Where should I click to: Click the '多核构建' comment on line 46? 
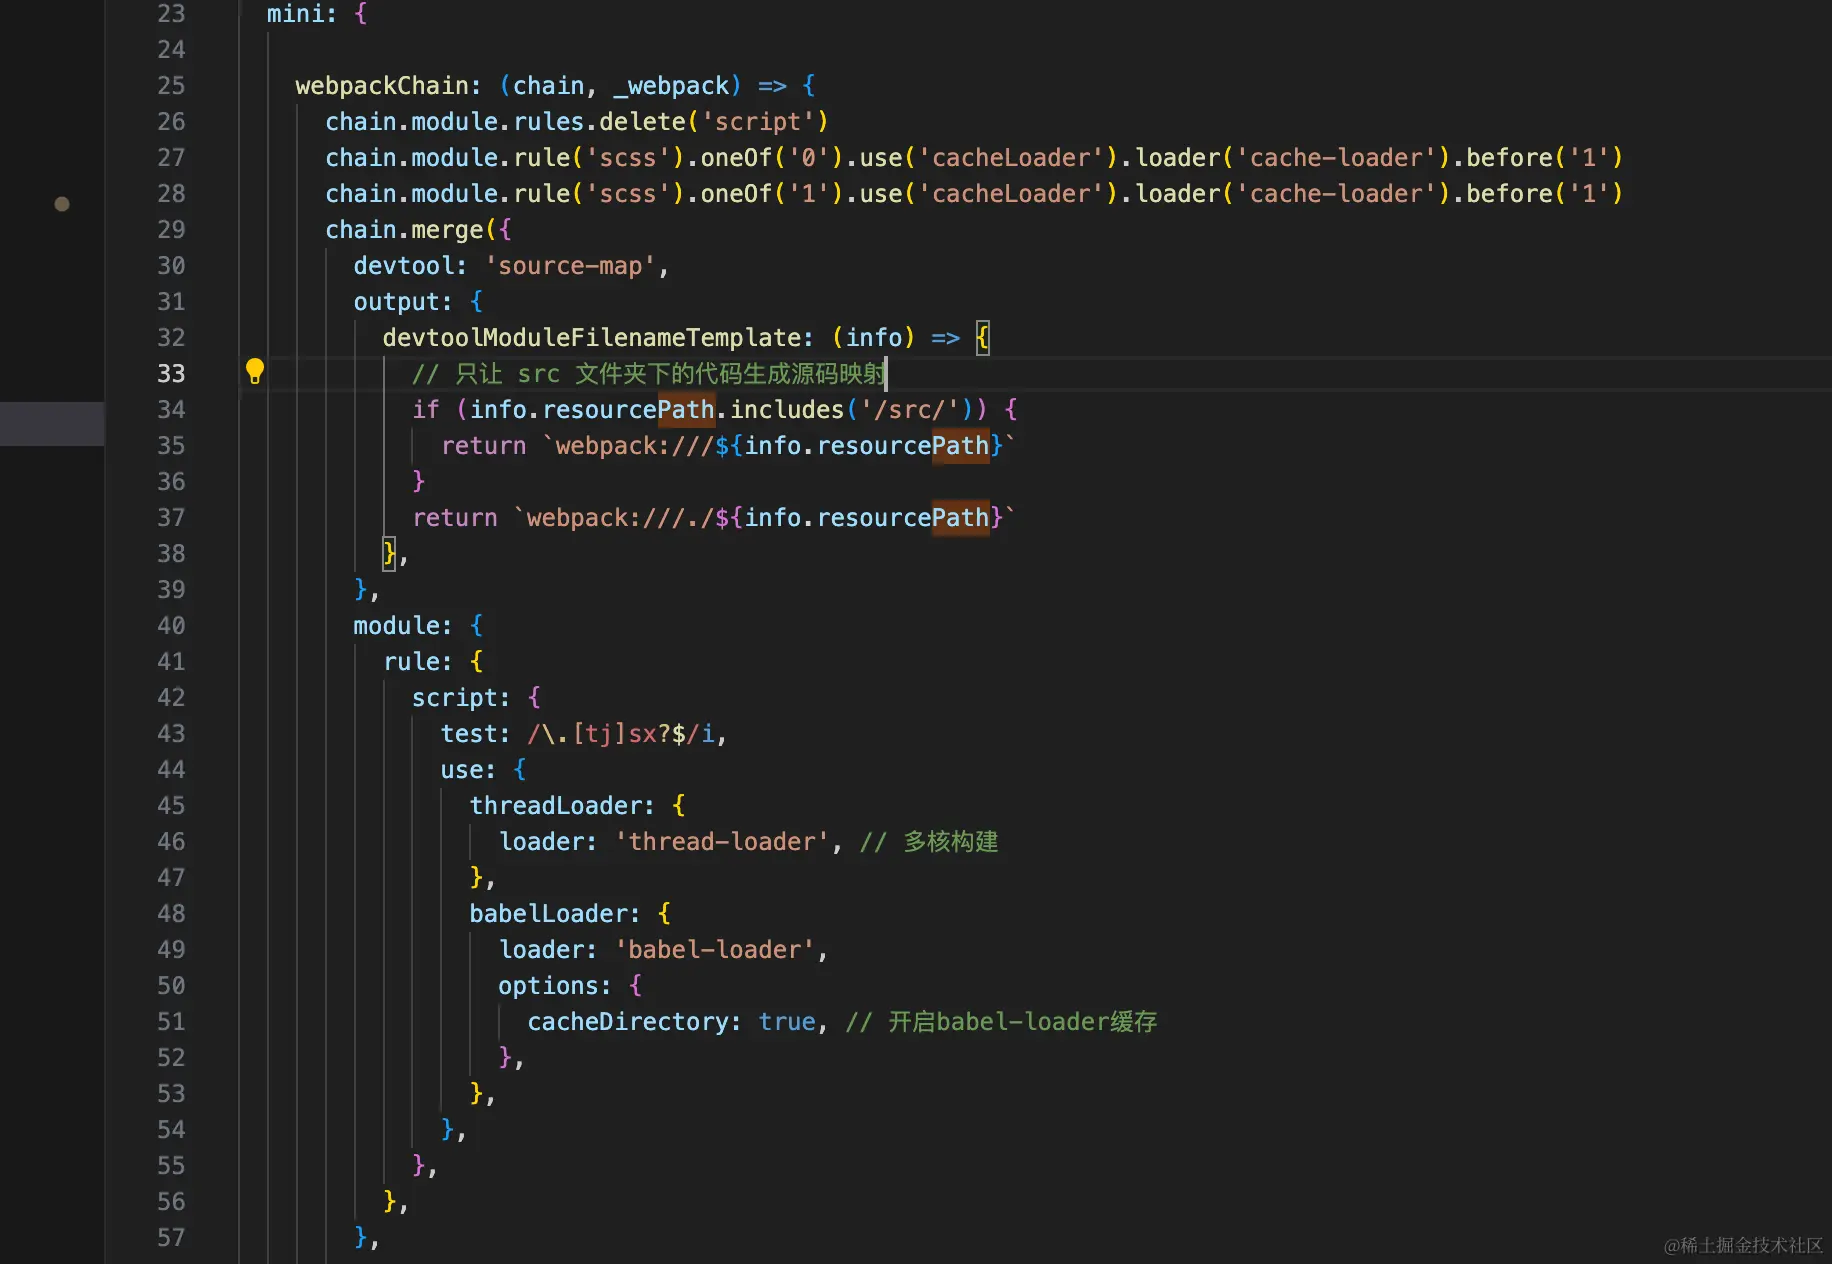click(929, 842)
